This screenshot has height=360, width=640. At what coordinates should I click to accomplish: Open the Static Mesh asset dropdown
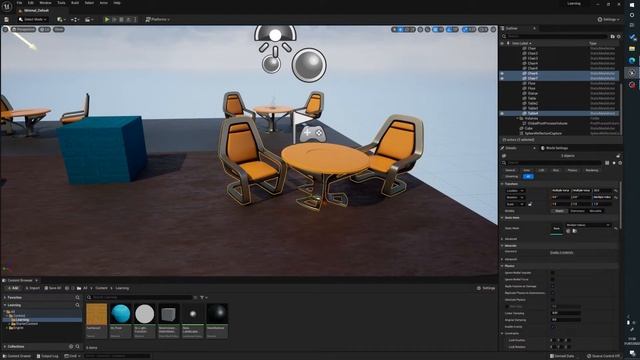click(588, 225)
